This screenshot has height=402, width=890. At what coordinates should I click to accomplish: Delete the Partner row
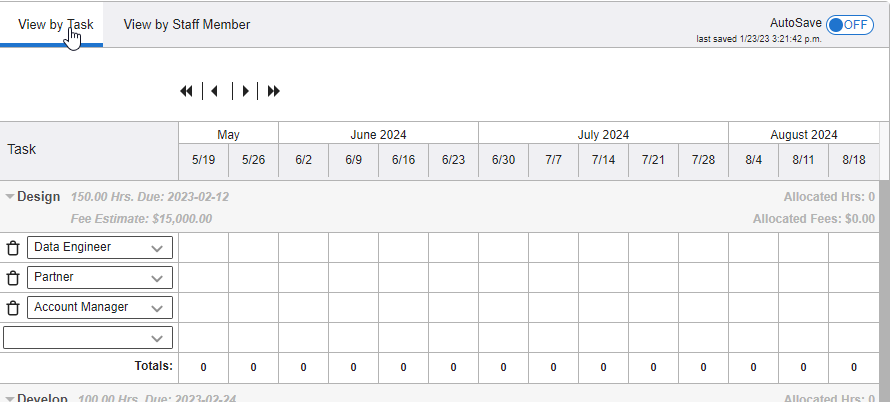click(x=13, y=278)
